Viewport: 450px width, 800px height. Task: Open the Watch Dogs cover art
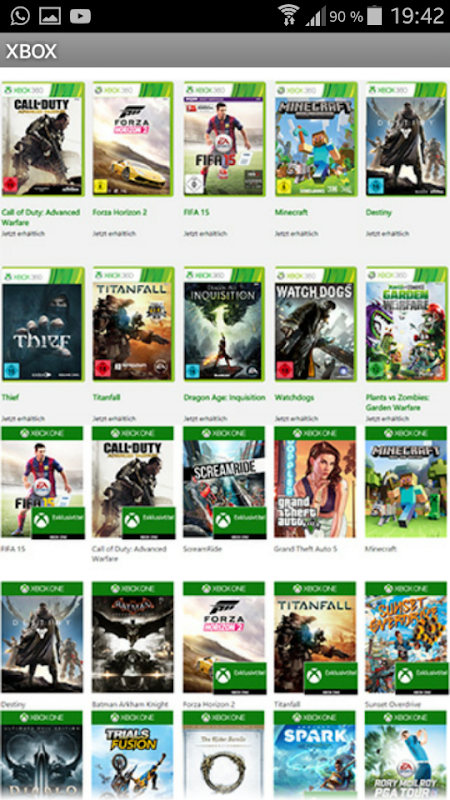315,324
